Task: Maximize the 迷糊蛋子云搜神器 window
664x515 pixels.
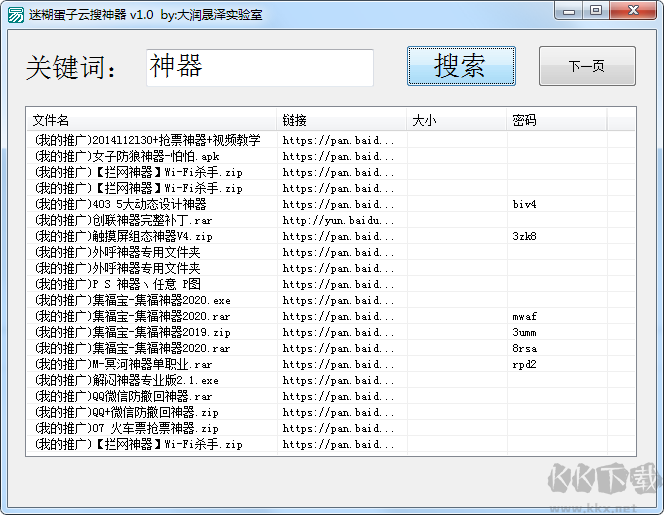Action: (x=596, y=11)
